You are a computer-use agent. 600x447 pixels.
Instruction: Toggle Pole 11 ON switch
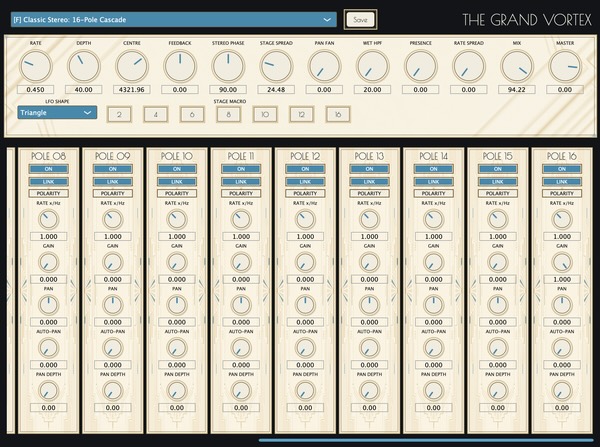click(x=241, y=169)
